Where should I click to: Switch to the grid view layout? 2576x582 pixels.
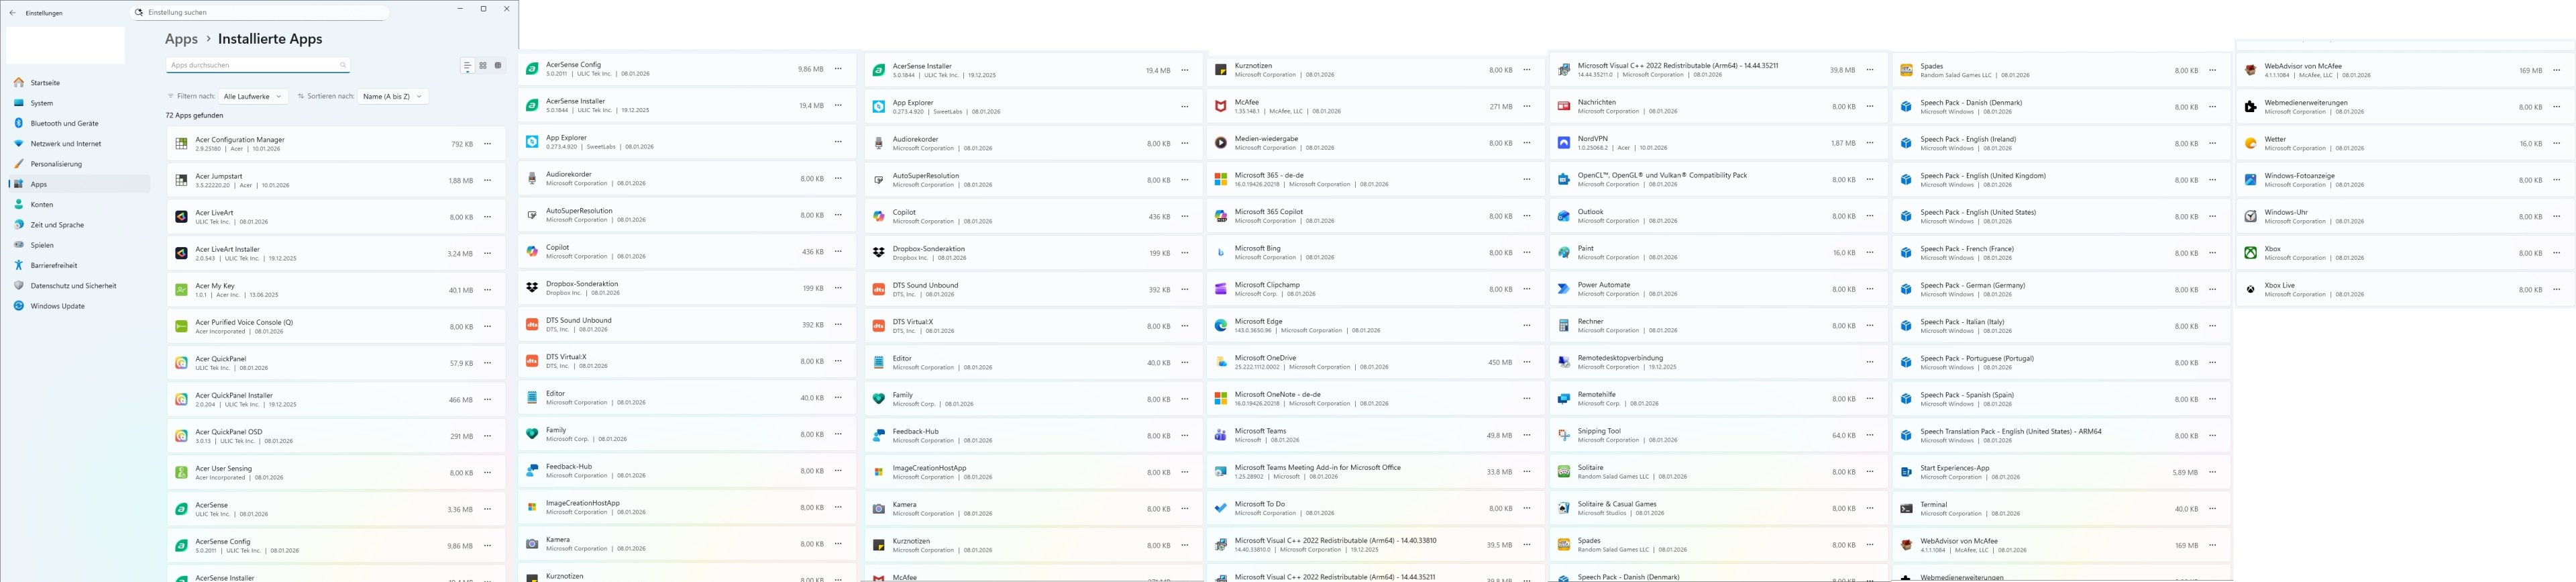pyautogui.click(x=483, y=66)
